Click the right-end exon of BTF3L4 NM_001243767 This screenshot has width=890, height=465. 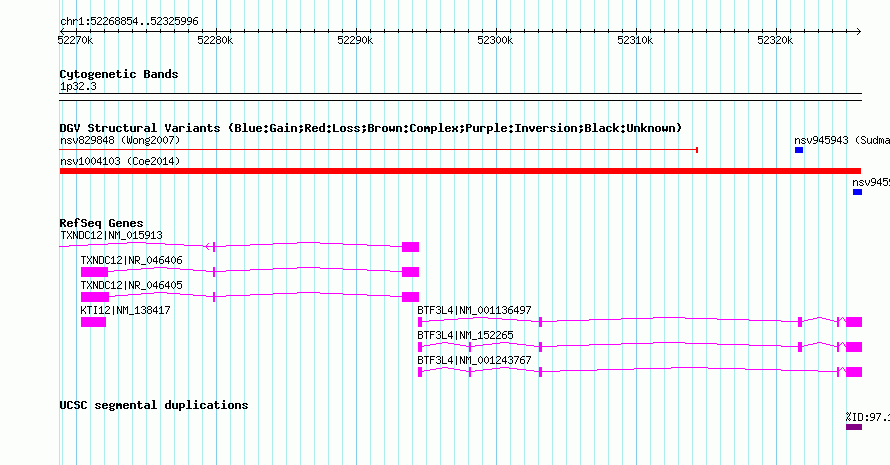854,372
